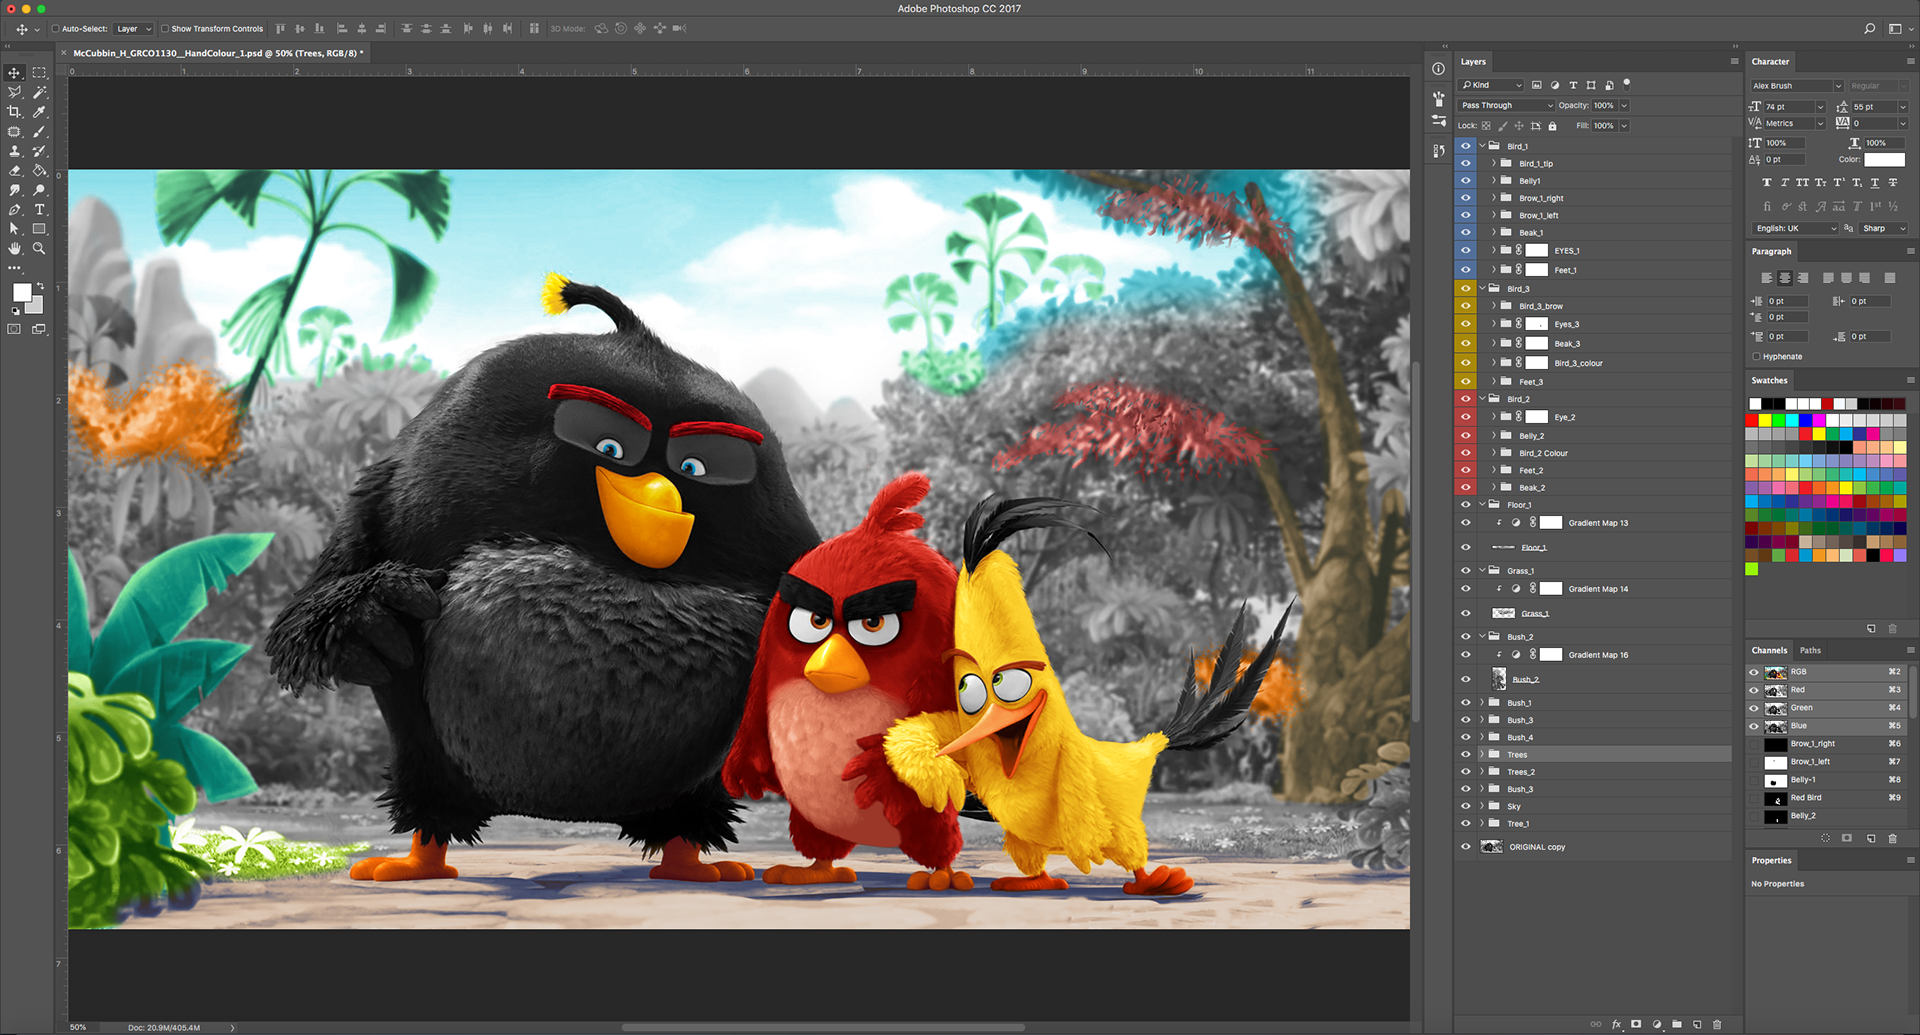Click the Bush_2 layer thumbnail
Viewport: 1920px width, 1035px height.
coord(1499,679)
